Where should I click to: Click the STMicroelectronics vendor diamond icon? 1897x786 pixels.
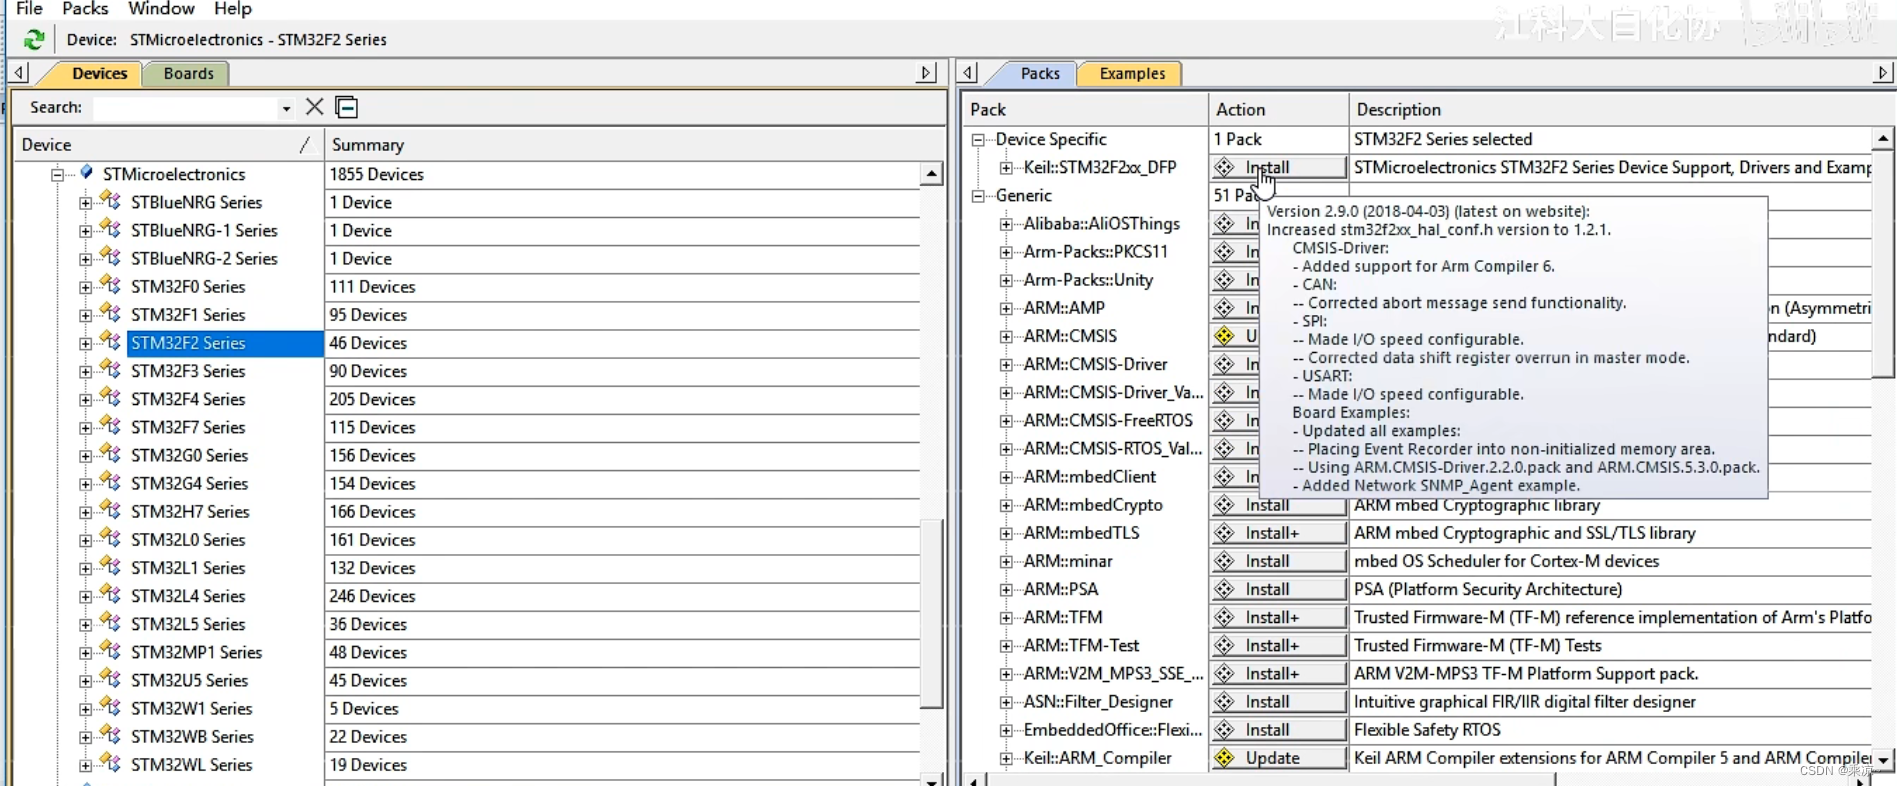87,173
